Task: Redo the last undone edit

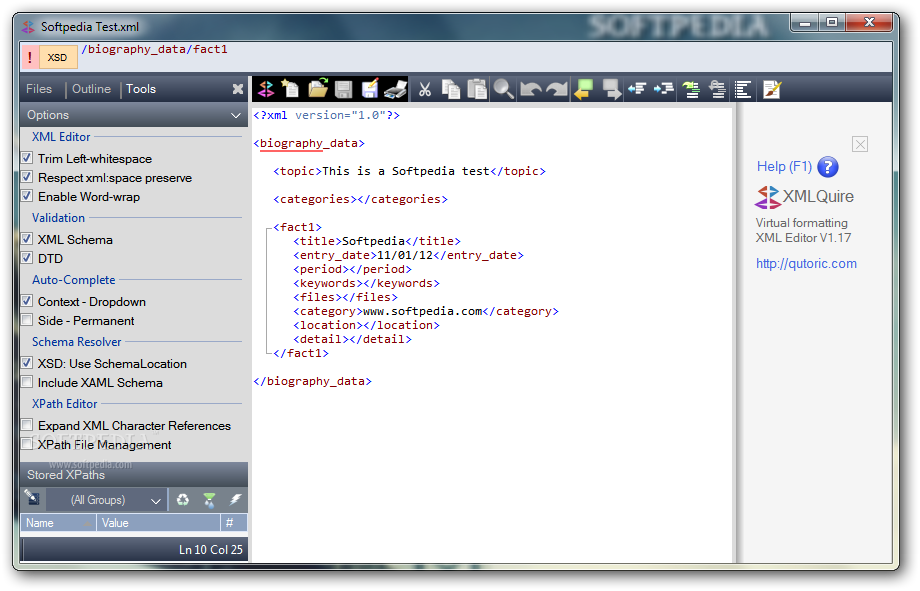Action: [557, 89]
